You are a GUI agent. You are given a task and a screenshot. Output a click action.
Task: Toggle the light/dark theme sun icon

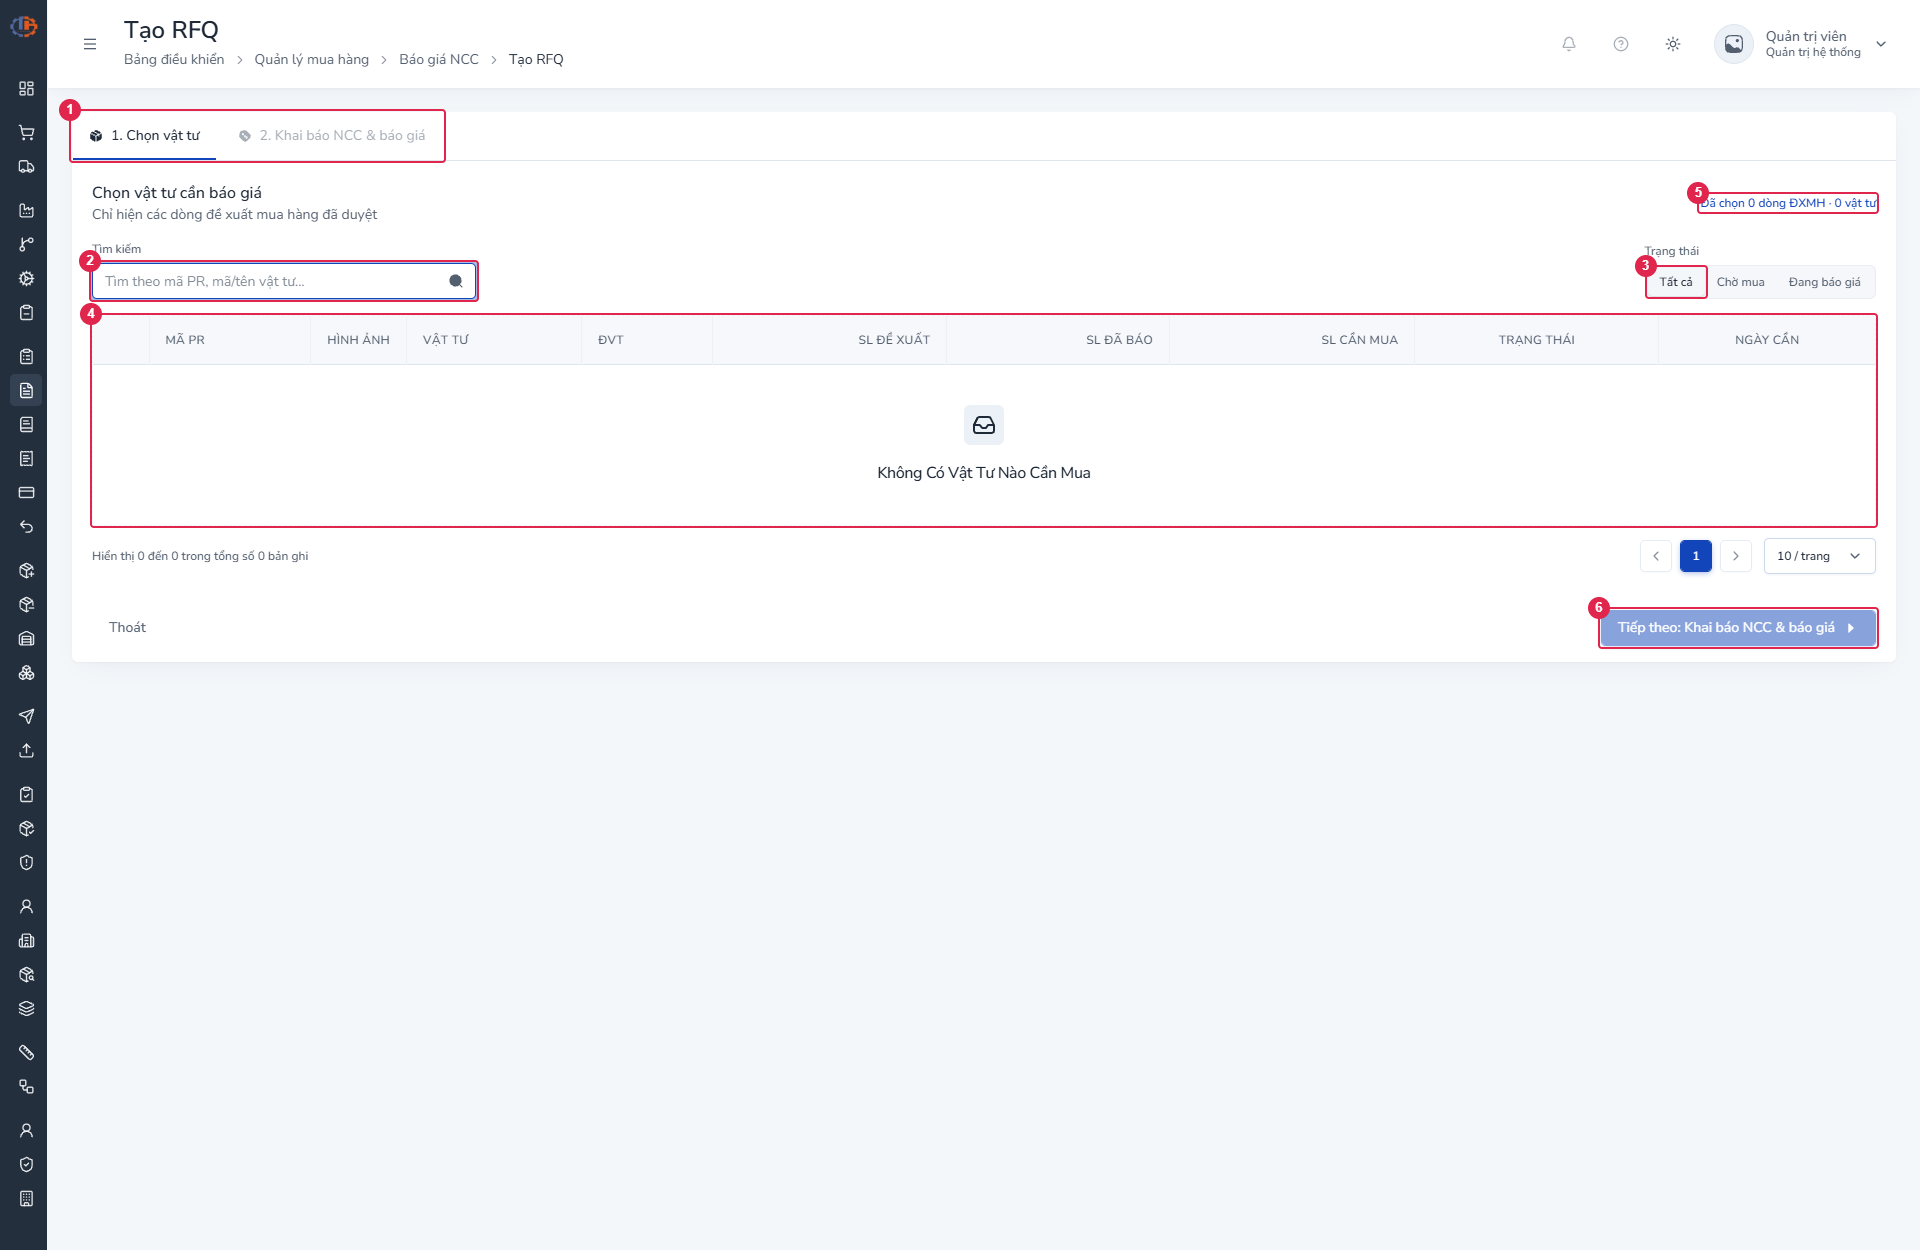(1673, 44)
